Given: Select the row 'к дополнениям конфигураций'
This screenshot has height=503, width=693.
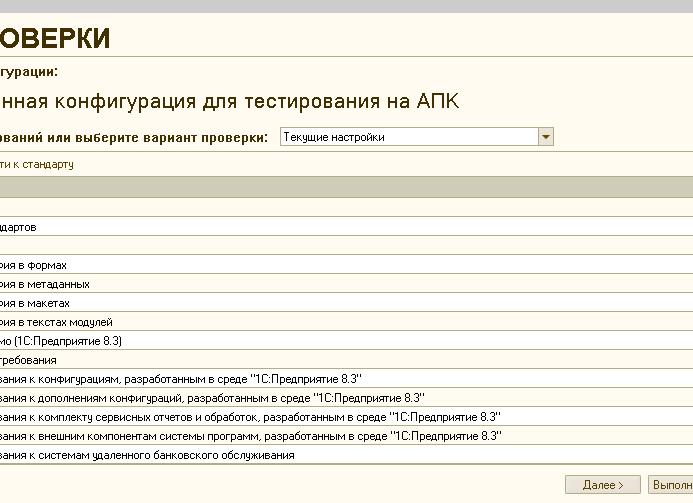Looking at the screenshot, I should [x=346, y=397].
